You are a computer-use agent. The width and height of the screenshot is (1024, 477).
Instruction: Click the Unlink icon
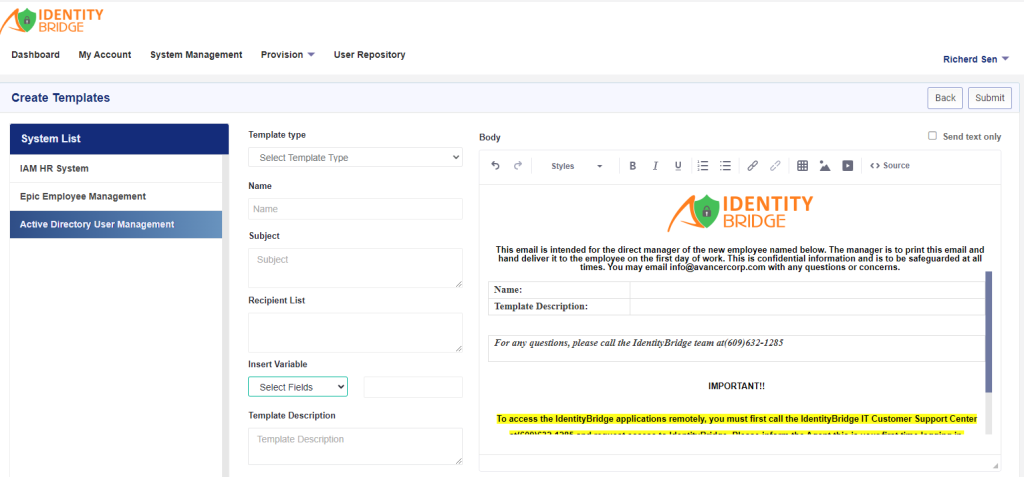(775, 166)
